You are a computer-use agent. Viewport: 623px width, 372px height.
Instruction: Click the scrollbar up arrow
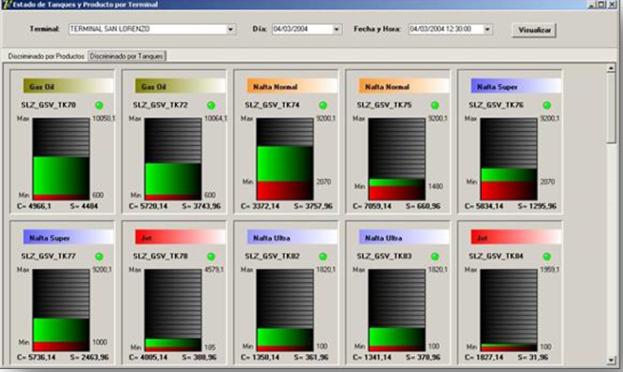tap(611, 68)
